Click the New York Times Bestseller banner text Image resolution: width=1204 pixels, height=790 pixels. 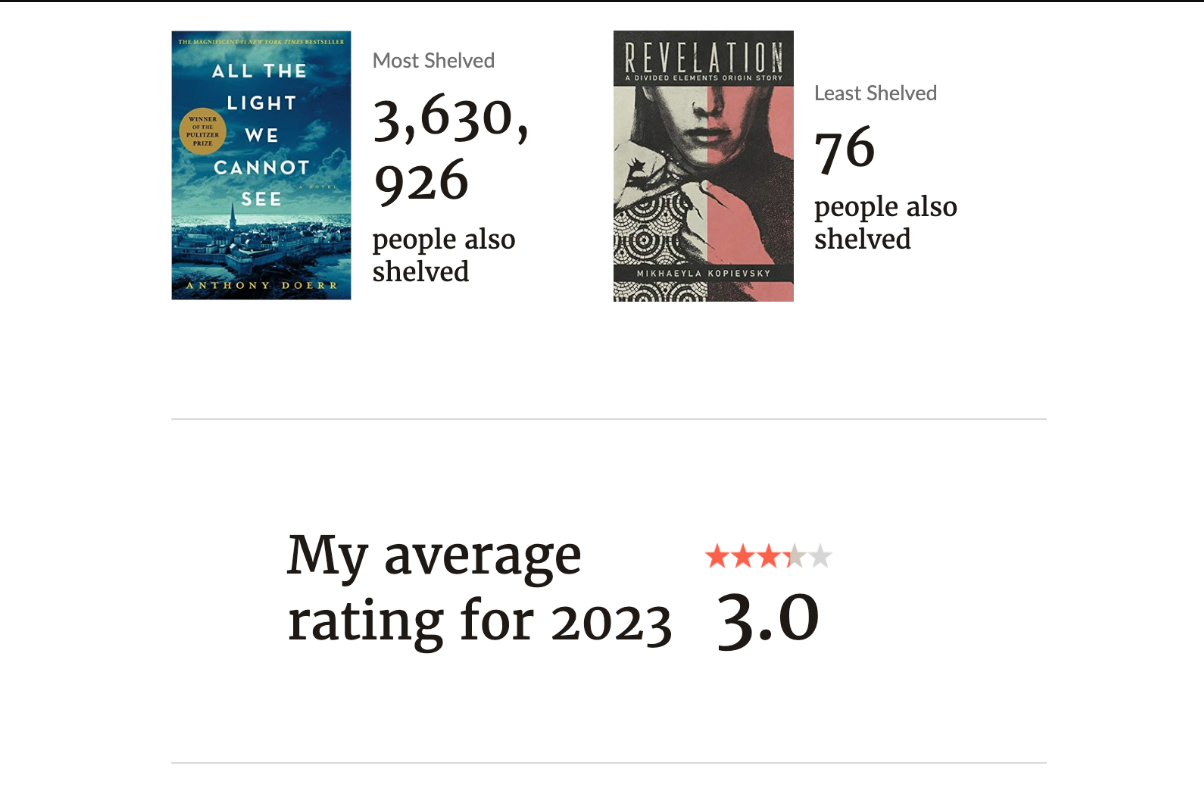[261, 41]
